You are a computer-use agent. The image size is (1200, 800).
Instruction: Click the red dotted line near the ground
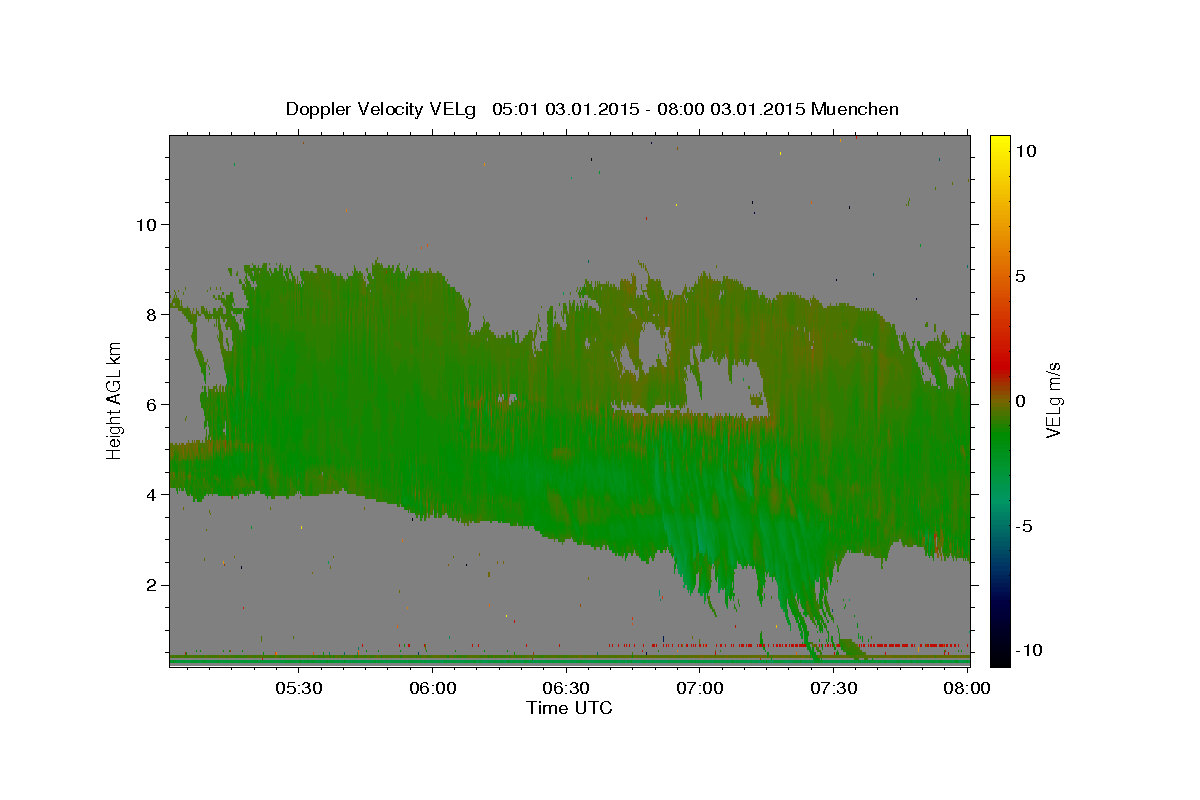(x=785, y=645)
